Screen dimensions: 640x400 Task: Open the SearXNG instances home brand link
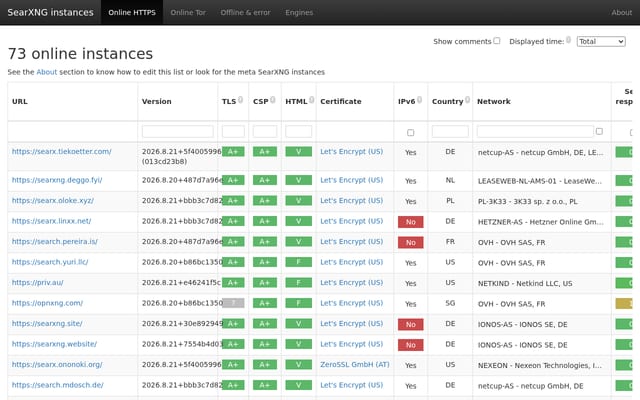click(x=50, y=12)
